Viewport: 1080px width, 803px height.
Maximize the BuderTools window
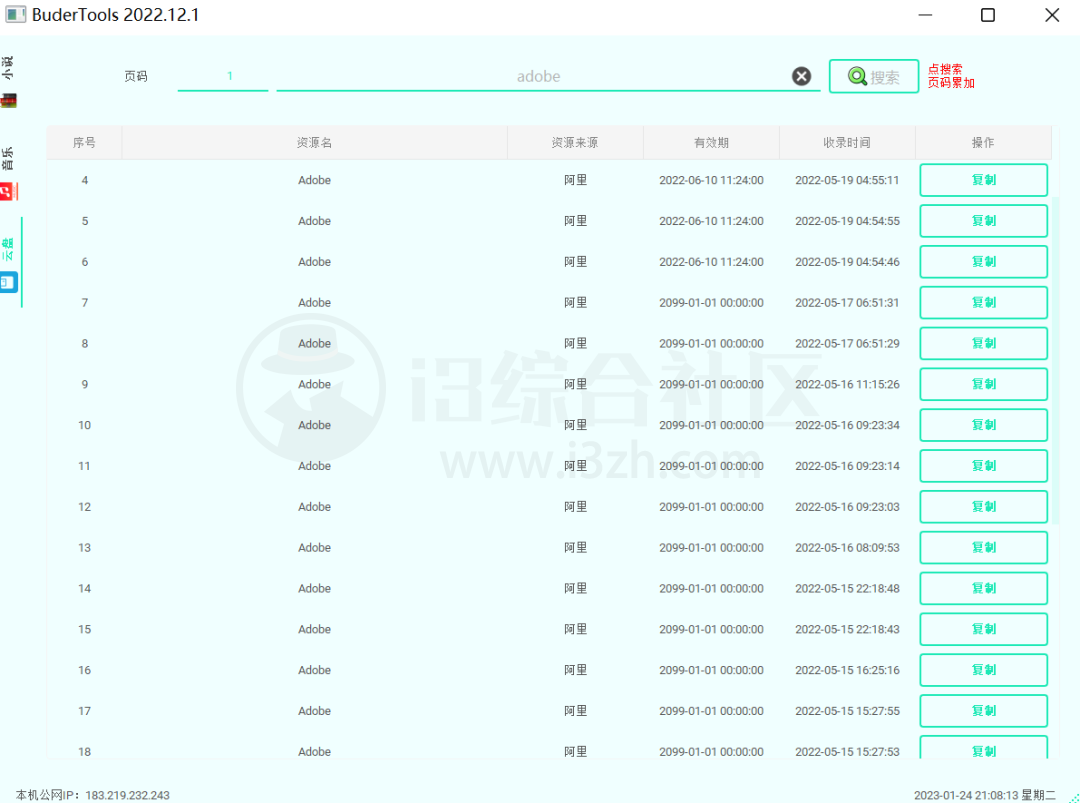click(988, 14)
